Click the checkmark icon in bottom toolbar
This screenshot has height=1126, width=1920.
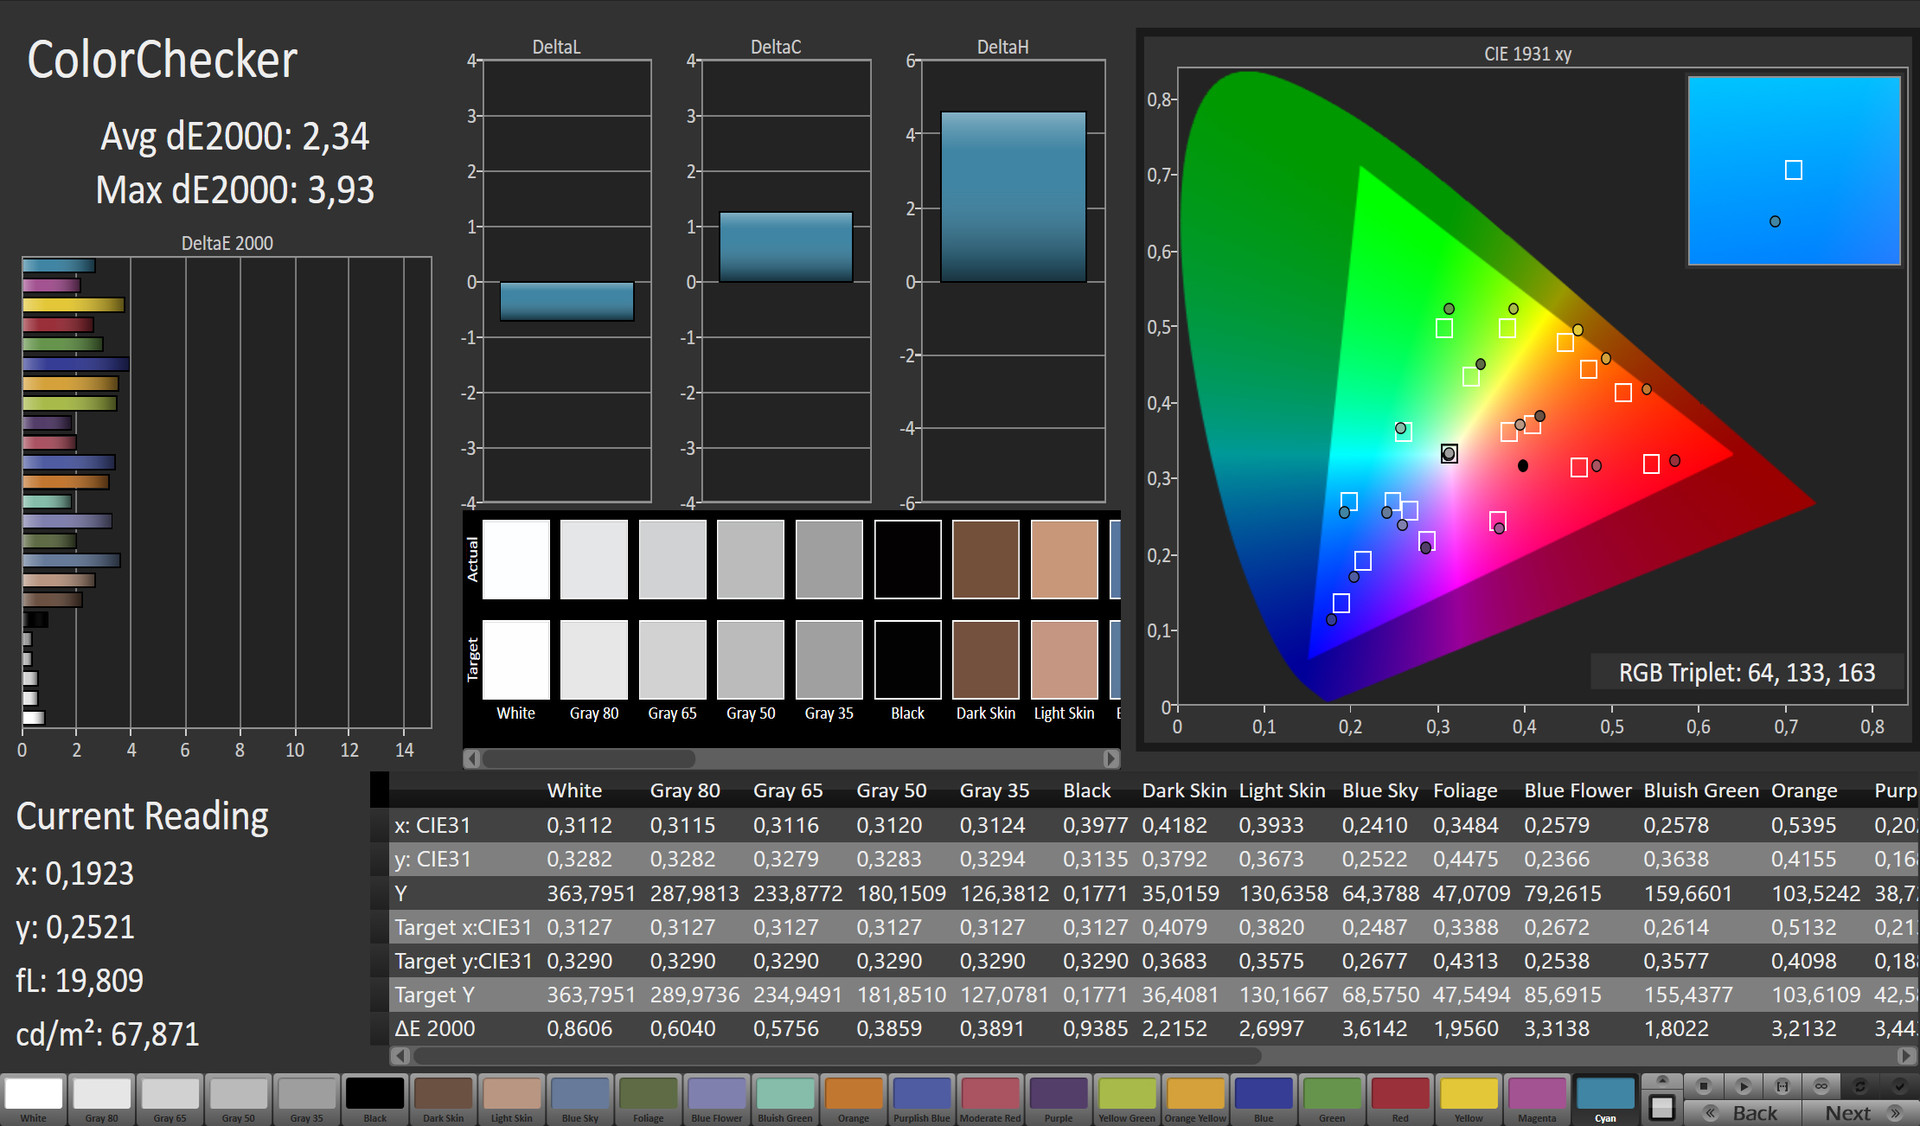(x=1899, y=1085)
